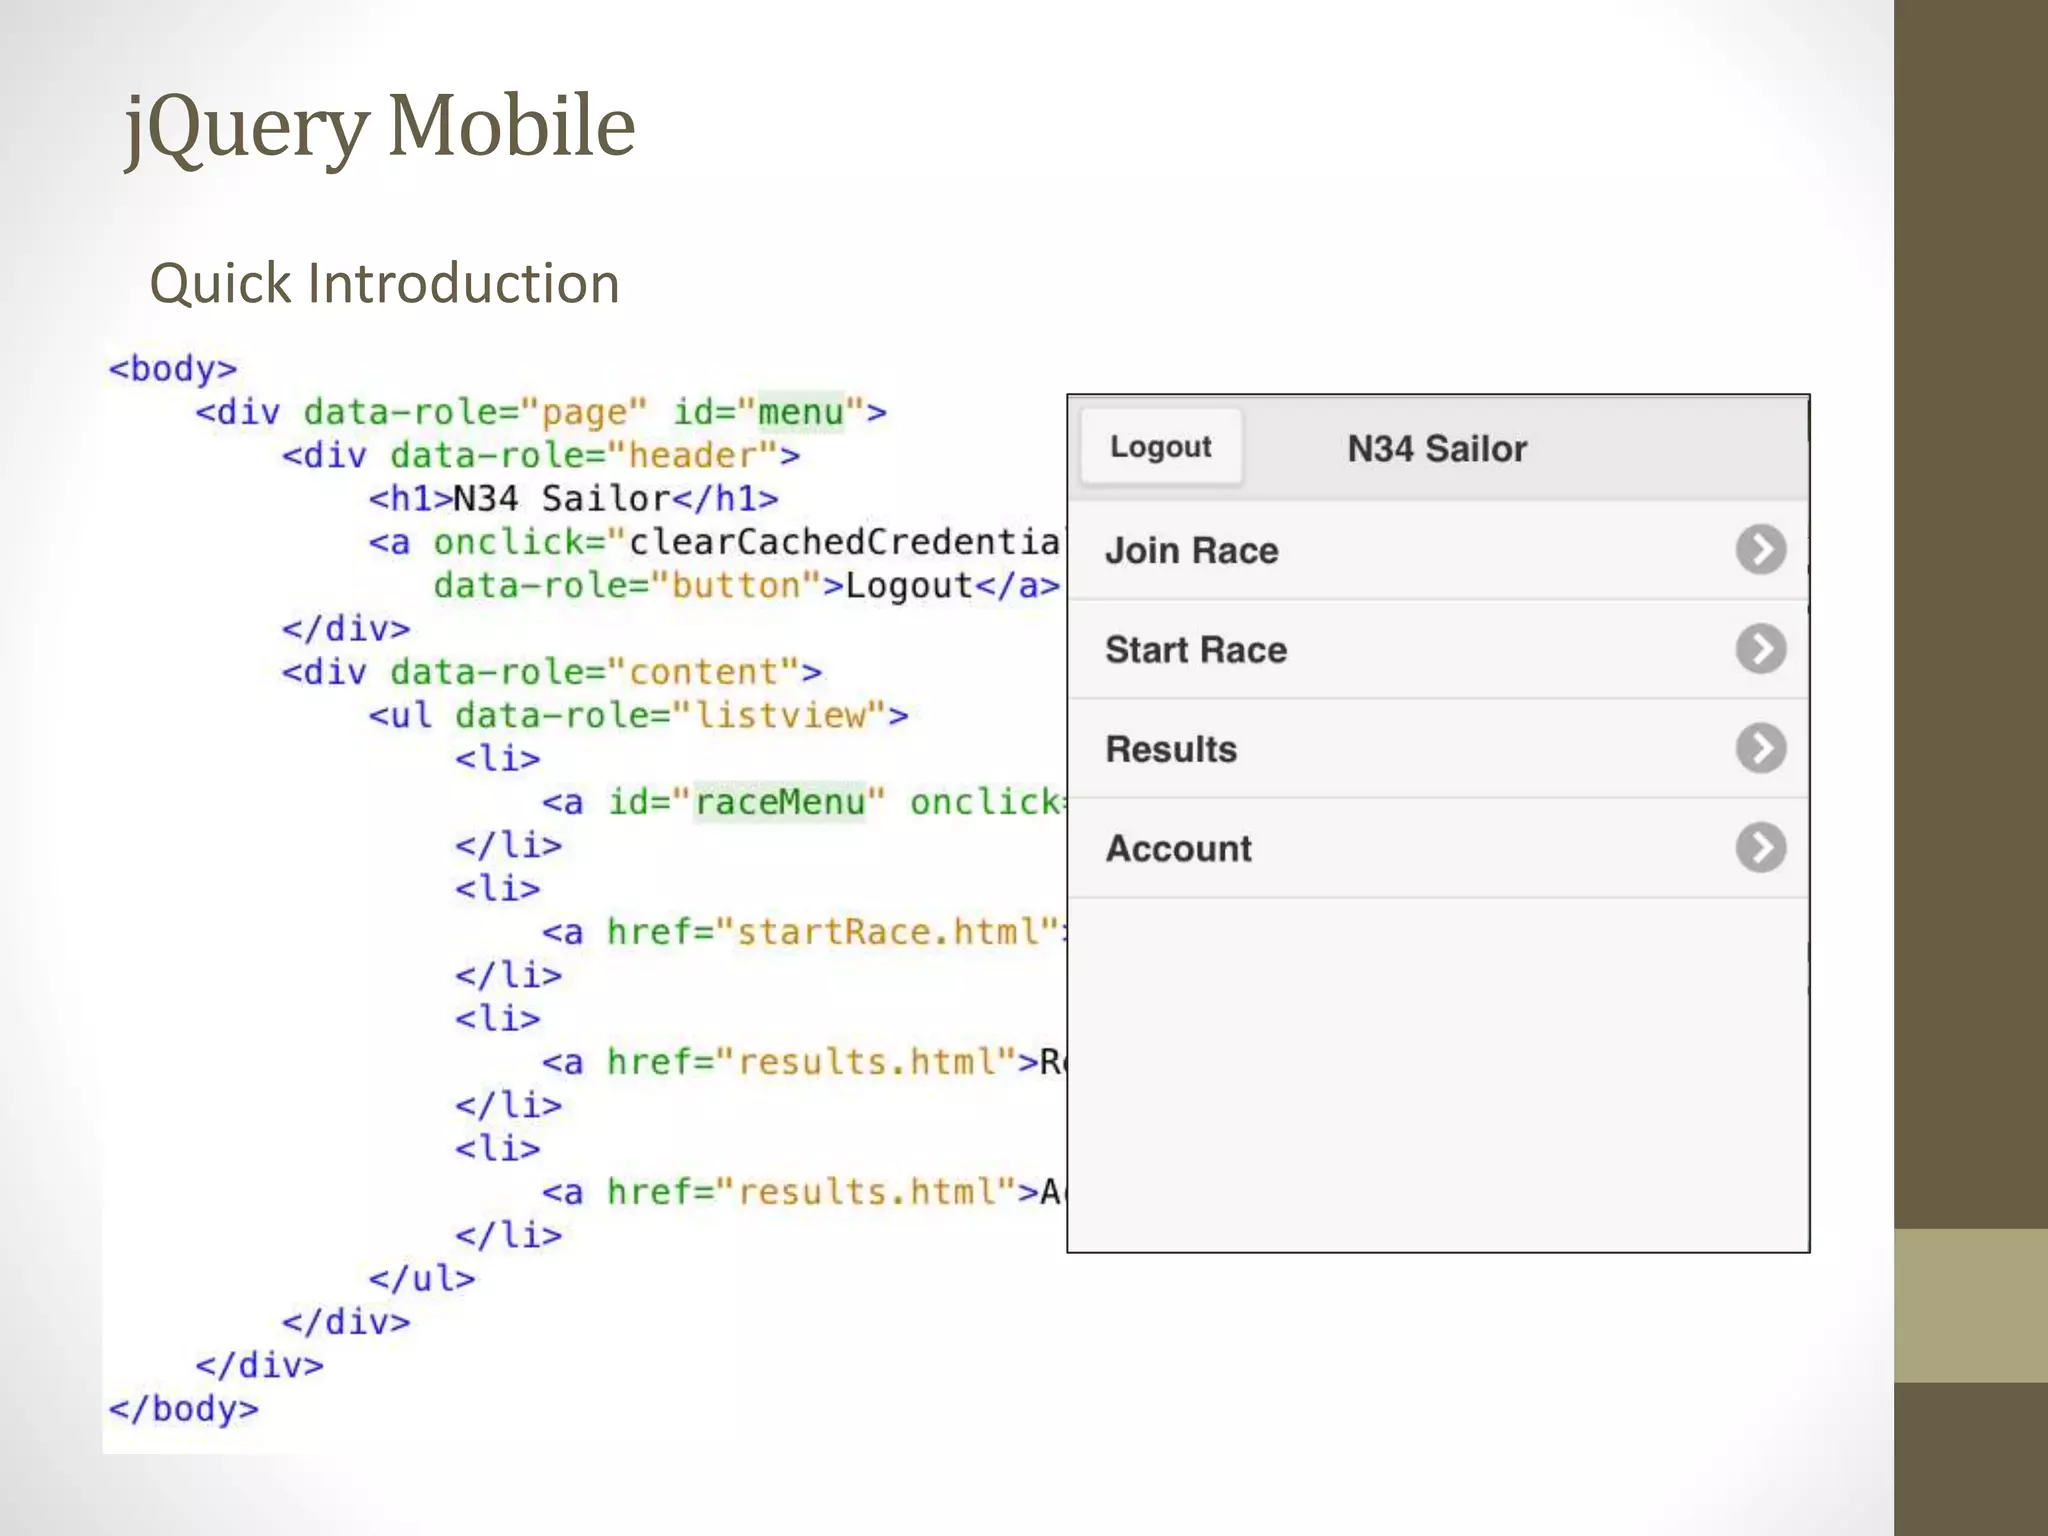
Task: Click the arrow icon beside Join Race
Action: (1761, 550)
